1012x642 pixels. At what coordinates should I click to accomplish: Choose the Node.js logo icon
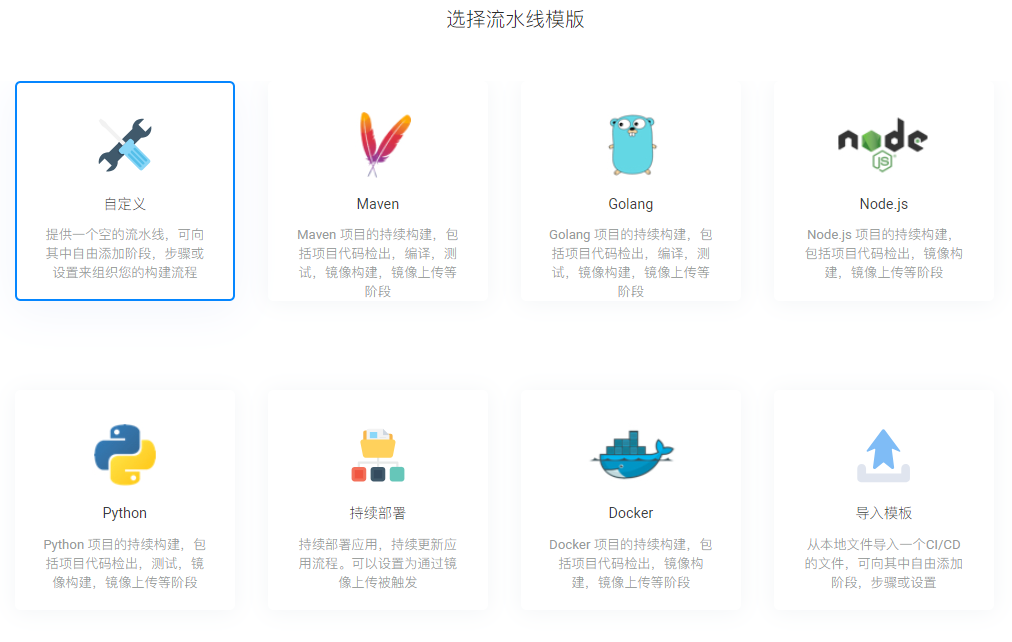pyautogui.click(x=883, y=145)
